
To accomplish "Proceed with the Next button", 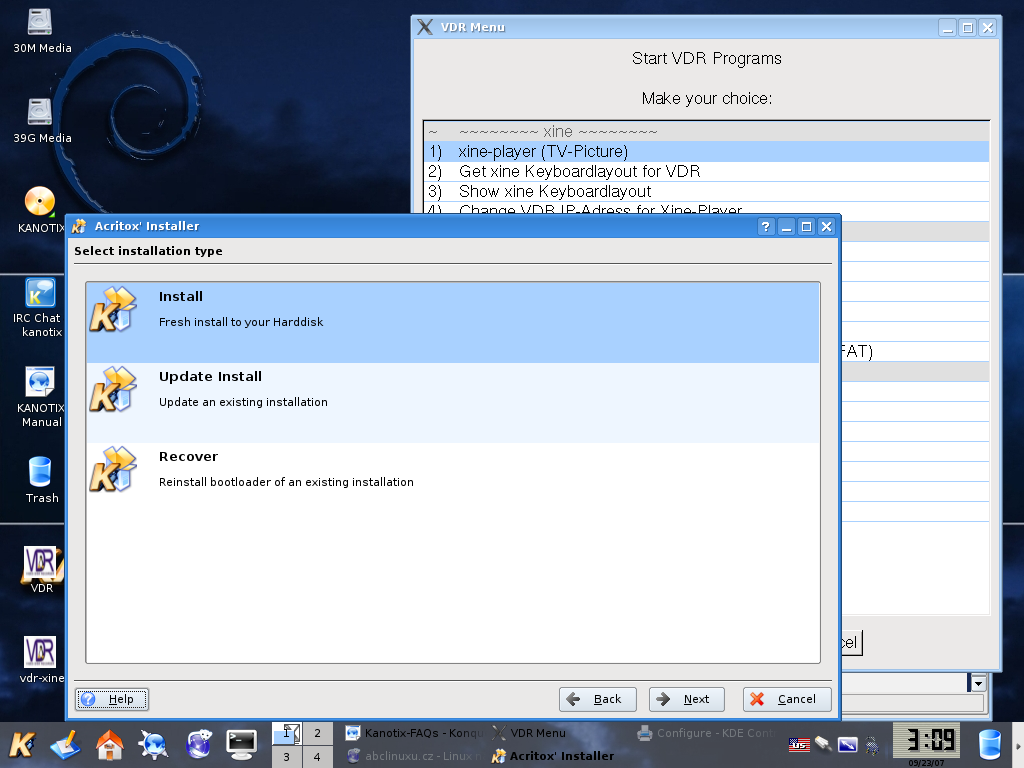I will [x=687, y=699].
